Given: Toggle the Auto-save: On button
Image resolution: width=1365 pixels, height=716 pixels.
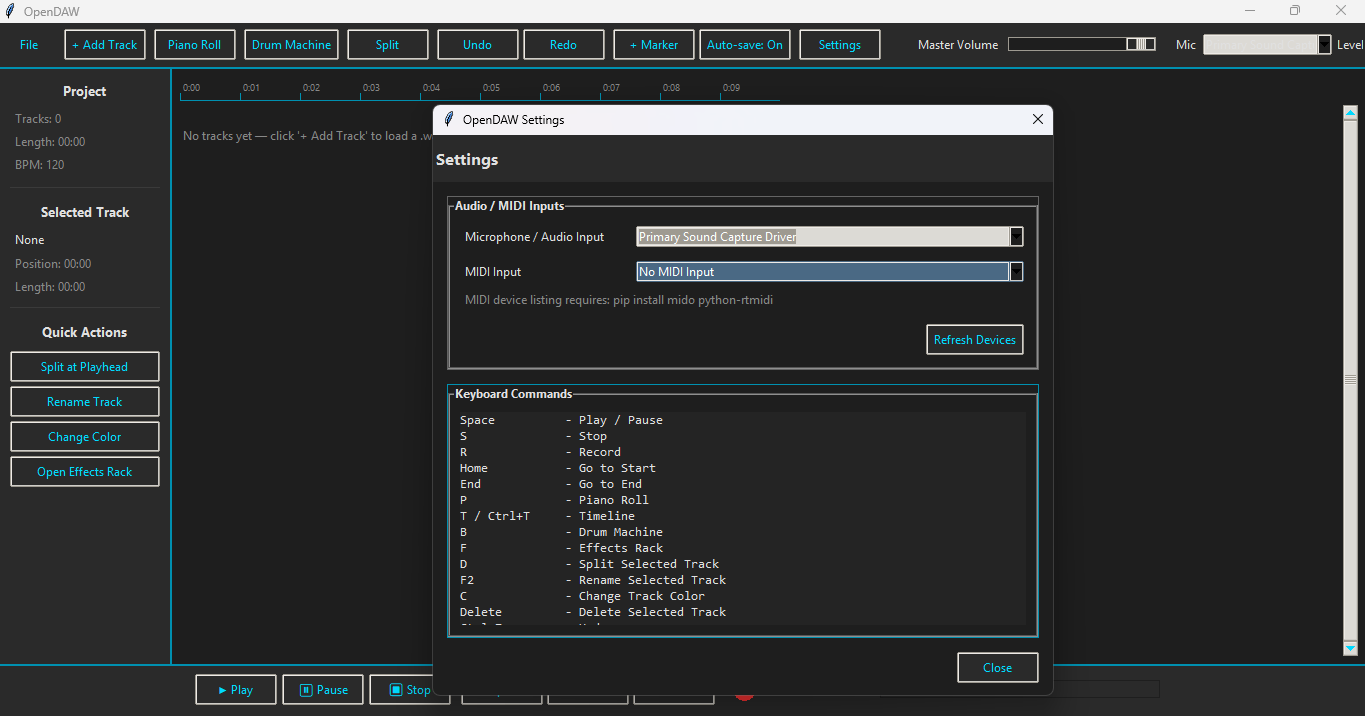Looking at the screenshot, I should coord(745,45).
